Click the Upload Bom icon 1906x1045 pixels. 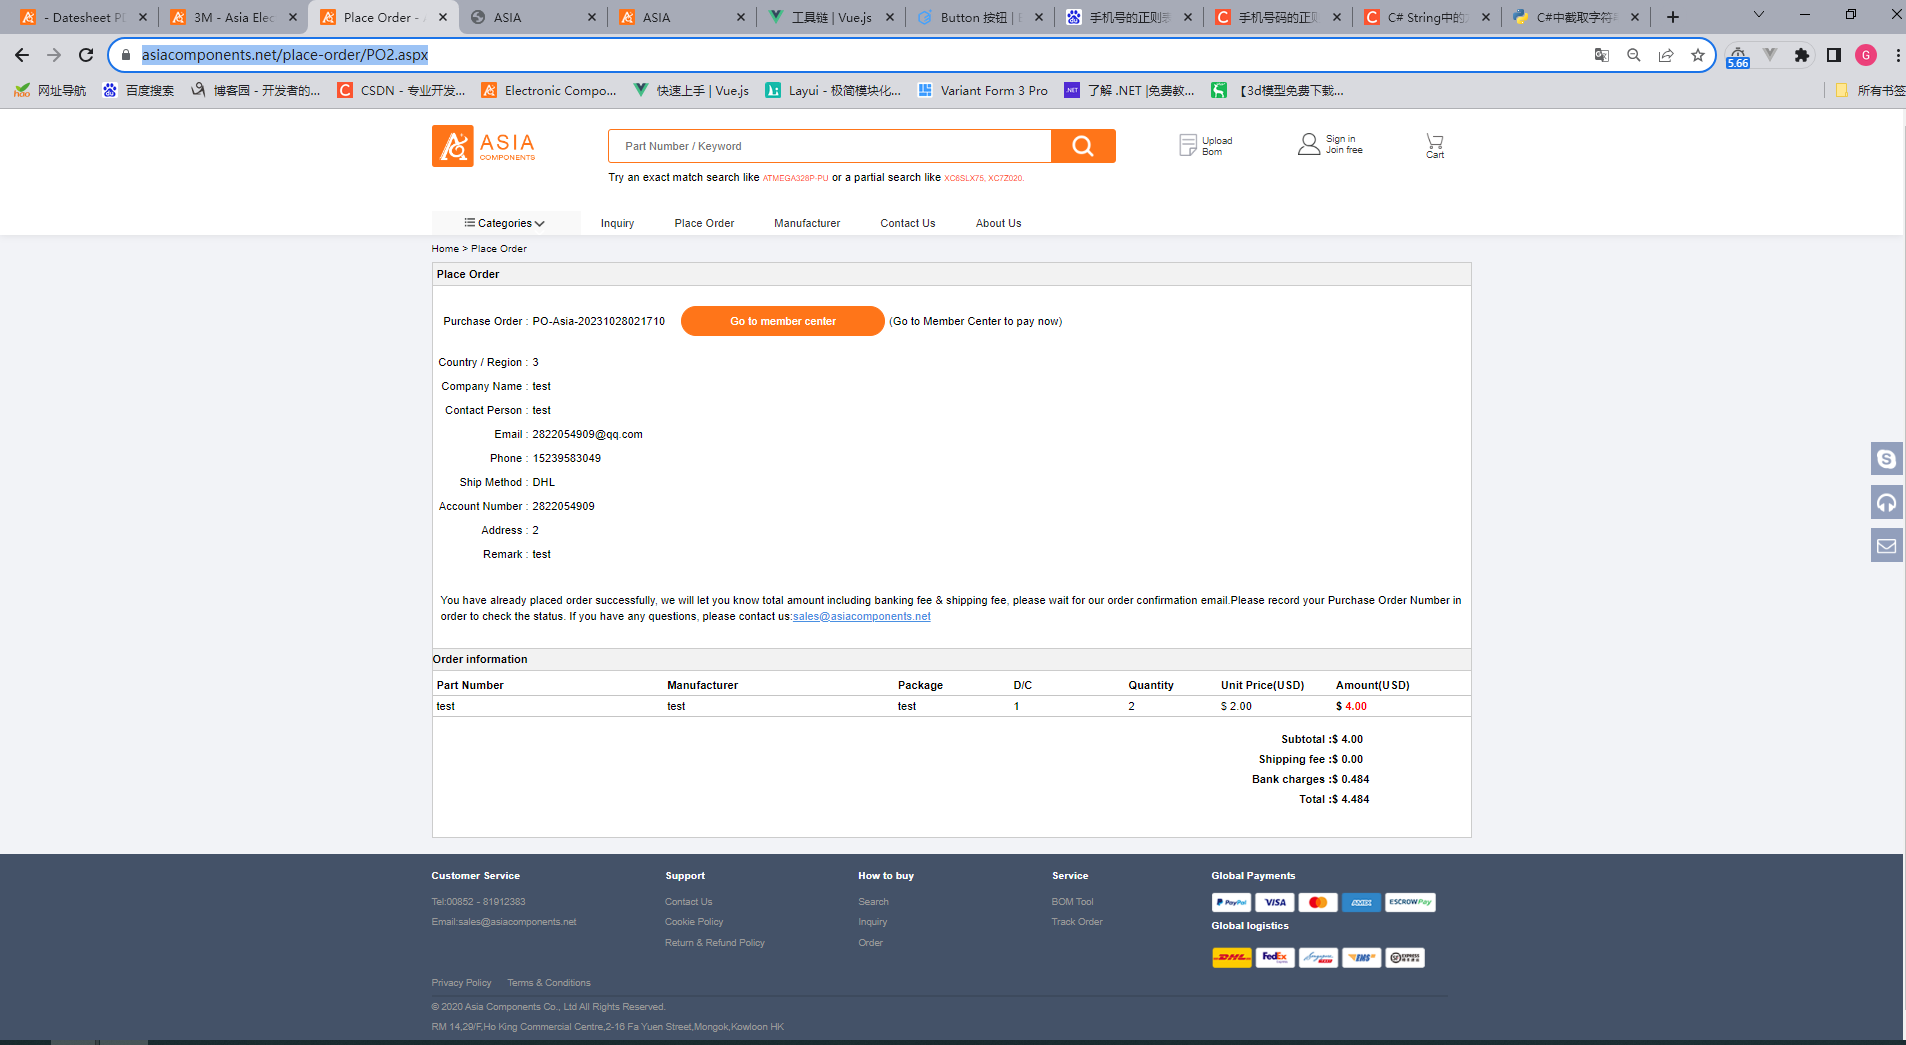click(x=1188, y=145)
